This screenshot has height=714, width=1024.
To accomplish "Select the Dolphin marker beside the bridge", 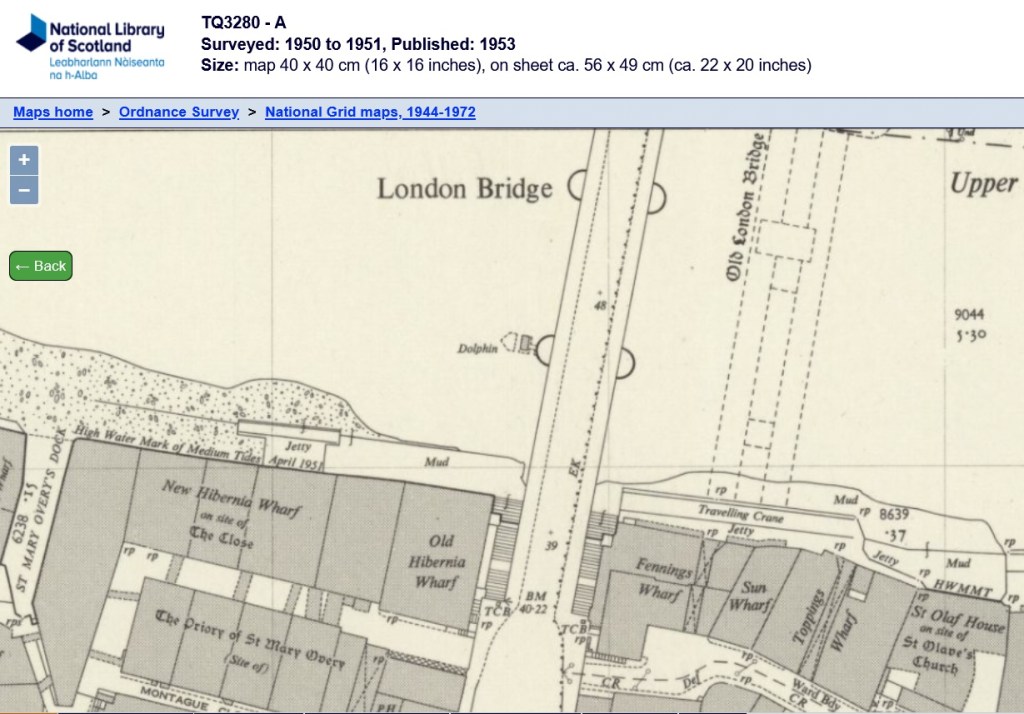I will [x=478, y=349].
